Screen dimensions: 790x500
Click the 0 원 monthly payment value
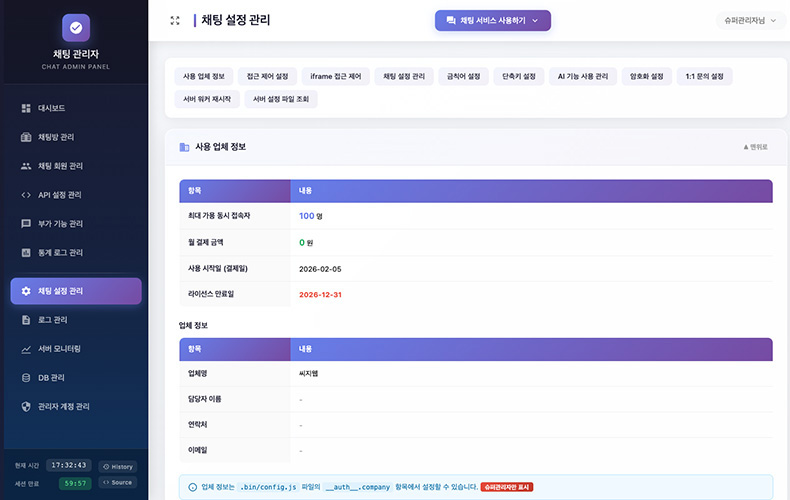pyautogui.click(x=306, y=242)
